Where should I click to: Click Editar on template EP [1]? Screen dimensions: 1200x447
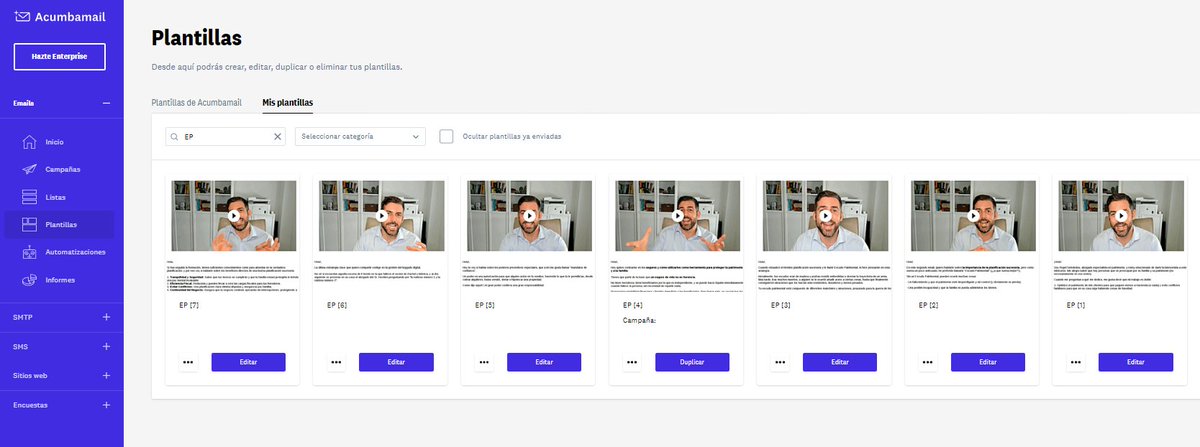point(1136,362)
